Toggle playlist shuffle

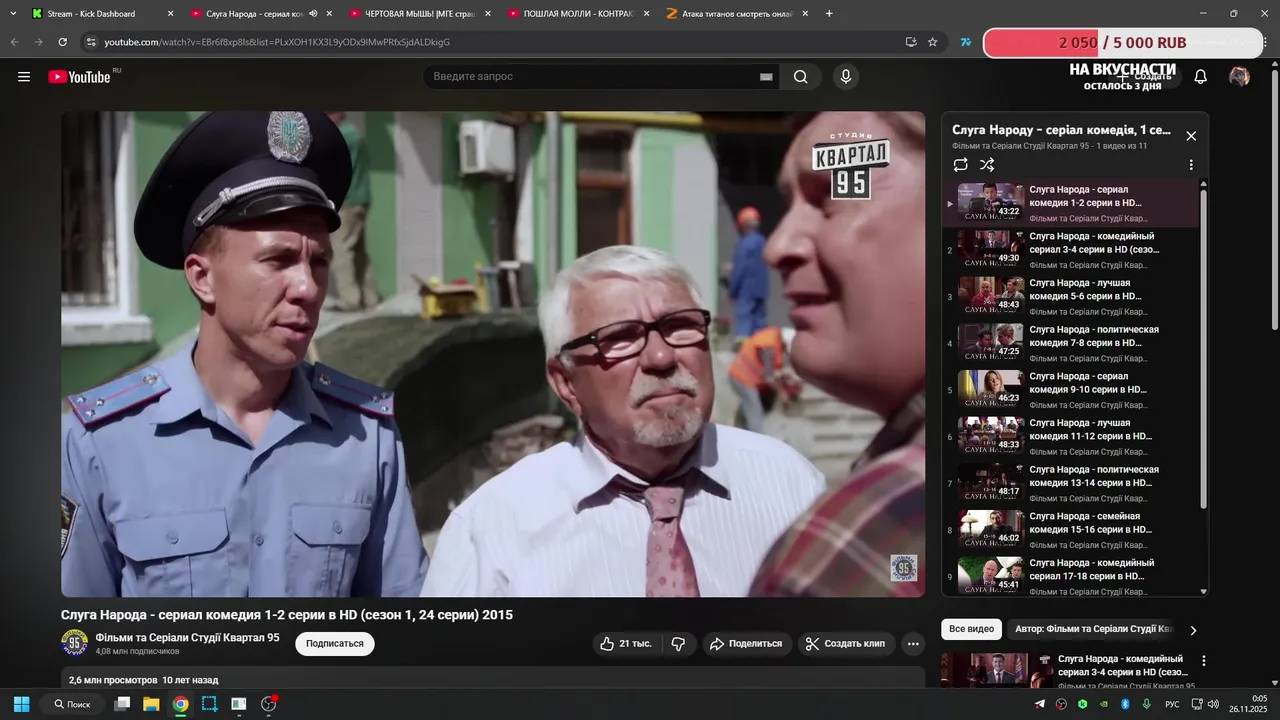987,165
